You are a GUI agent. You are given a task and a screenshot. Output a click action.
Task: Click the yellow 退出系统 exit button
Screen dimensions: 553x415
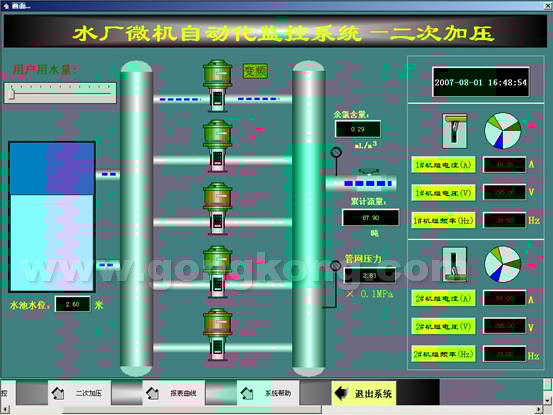tap(364, 393)
